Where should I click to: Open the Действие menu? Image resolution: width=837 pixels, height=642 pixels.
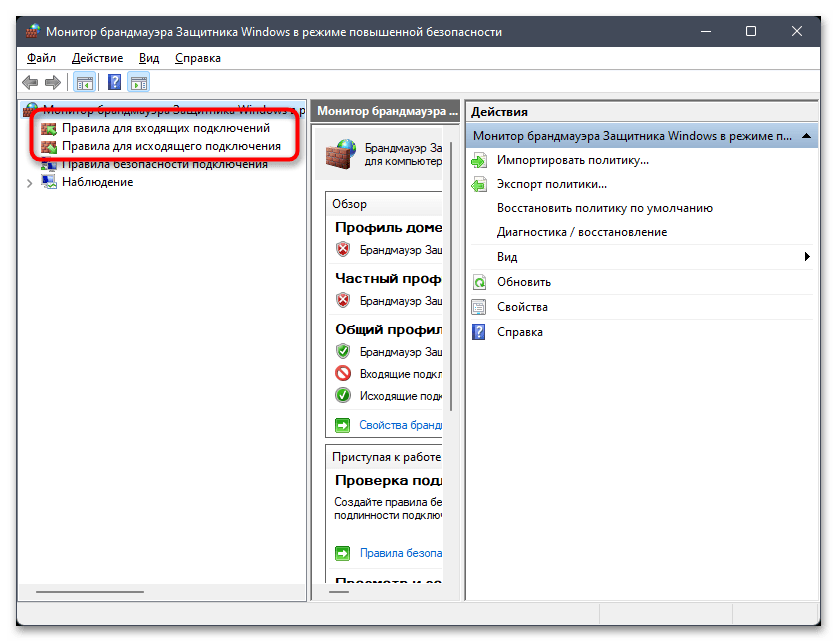pyautogui.click(x=97, y=58)
